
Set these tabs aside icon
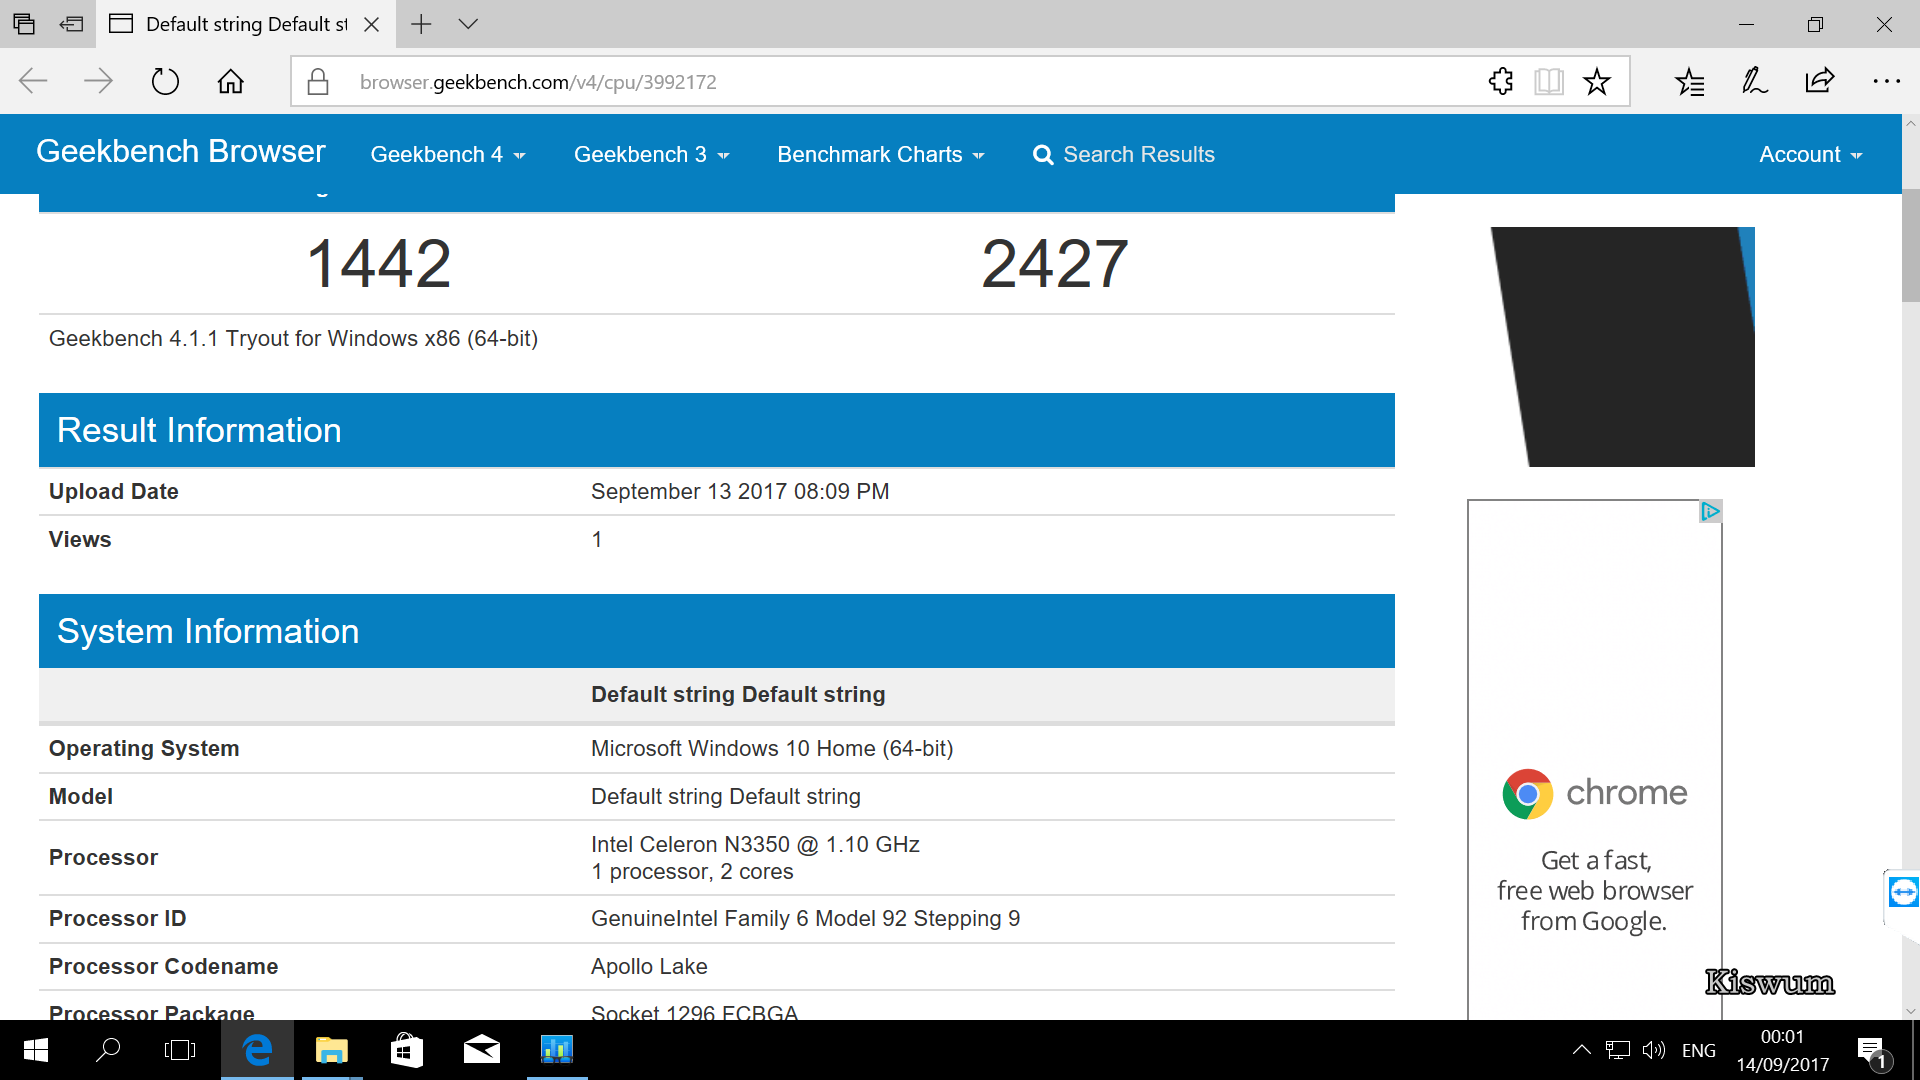tap(72, 24)
